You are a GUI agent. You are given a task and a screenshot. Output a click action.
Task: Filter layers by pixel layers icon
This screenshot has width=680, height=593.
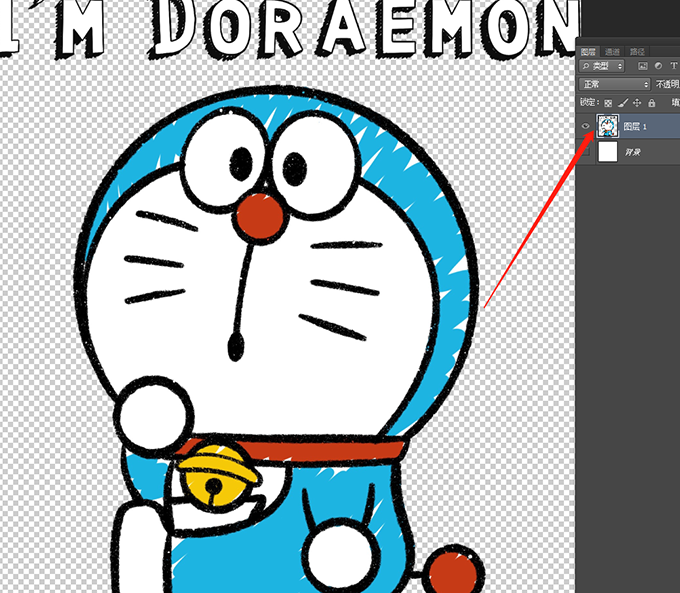[x=642, y=66]
